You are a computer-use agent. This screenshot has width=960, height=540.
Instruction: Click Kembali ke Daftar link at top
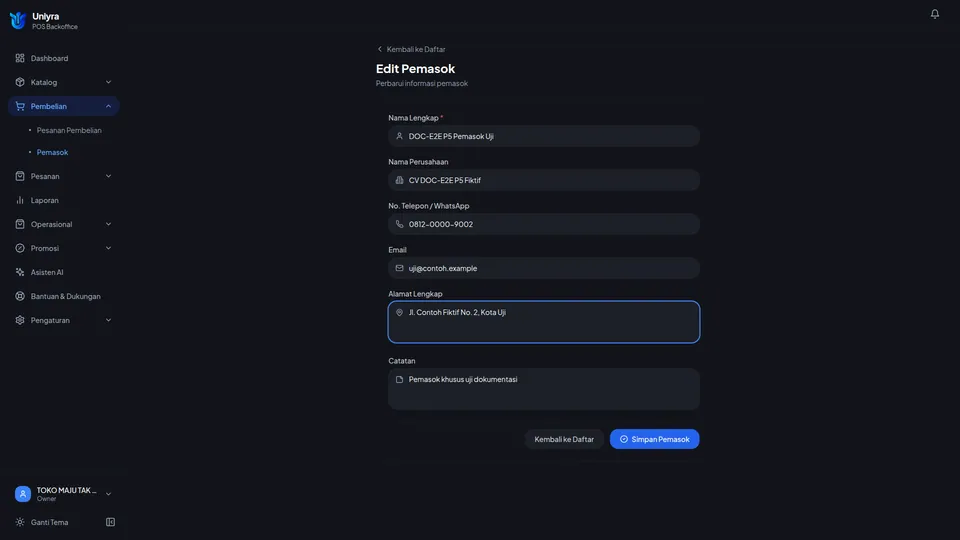[411, 49]
